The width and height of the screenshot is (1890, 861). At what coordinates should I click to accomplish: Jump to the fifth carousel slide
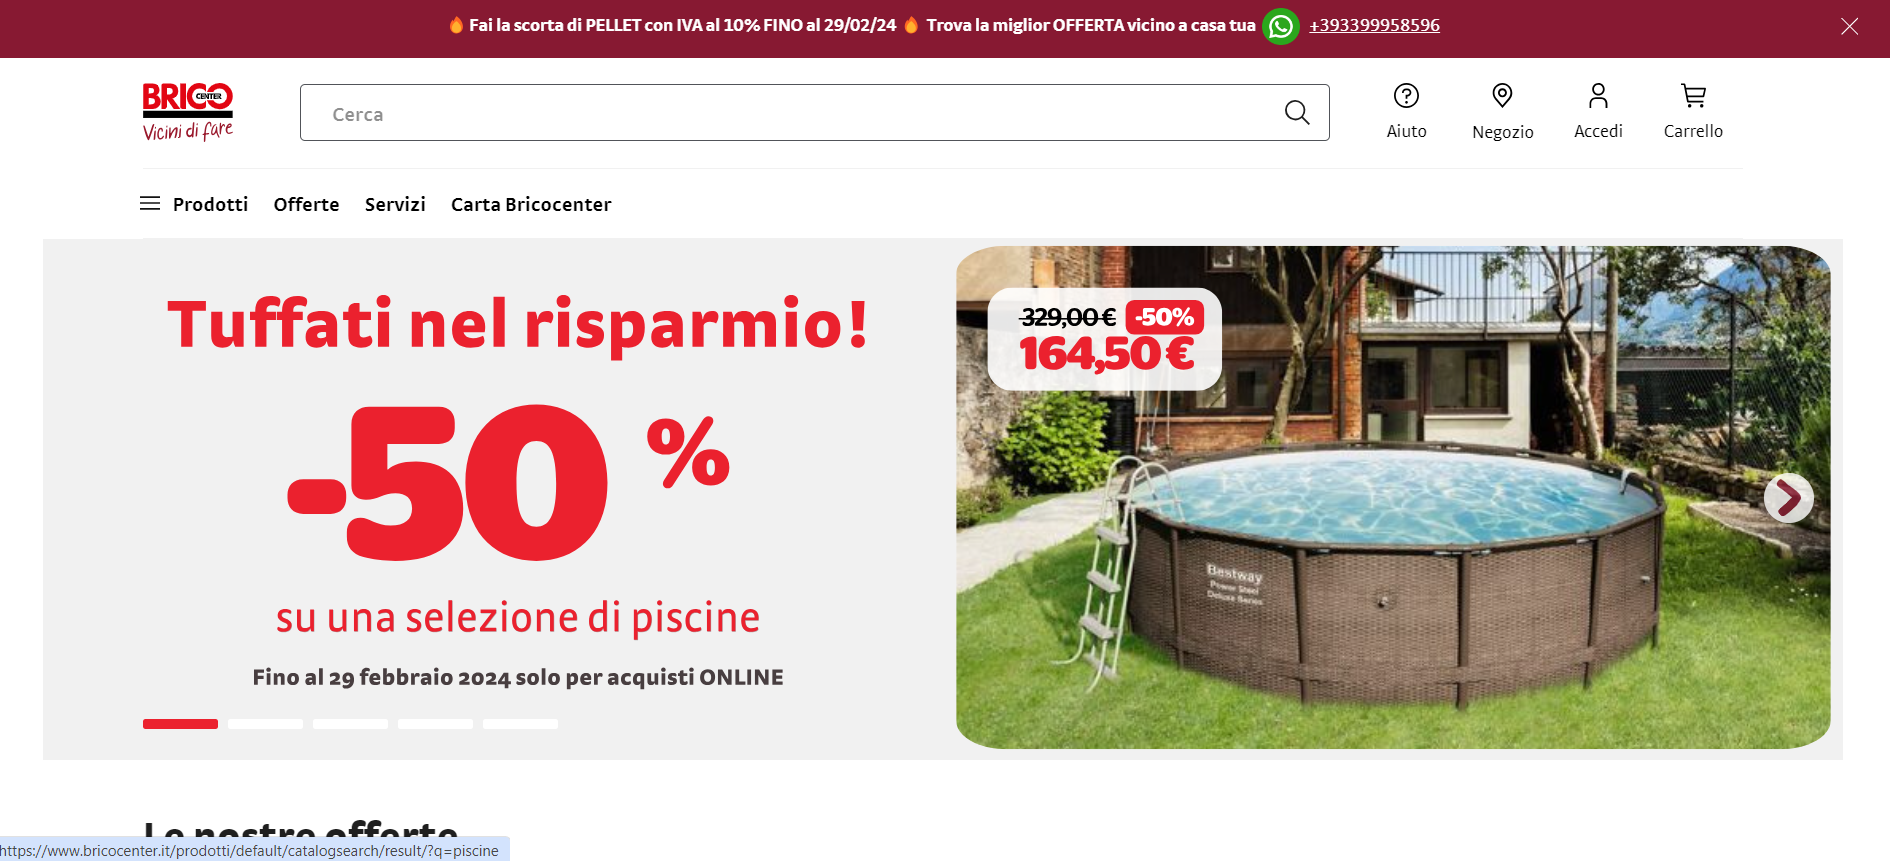pos(520,724)
